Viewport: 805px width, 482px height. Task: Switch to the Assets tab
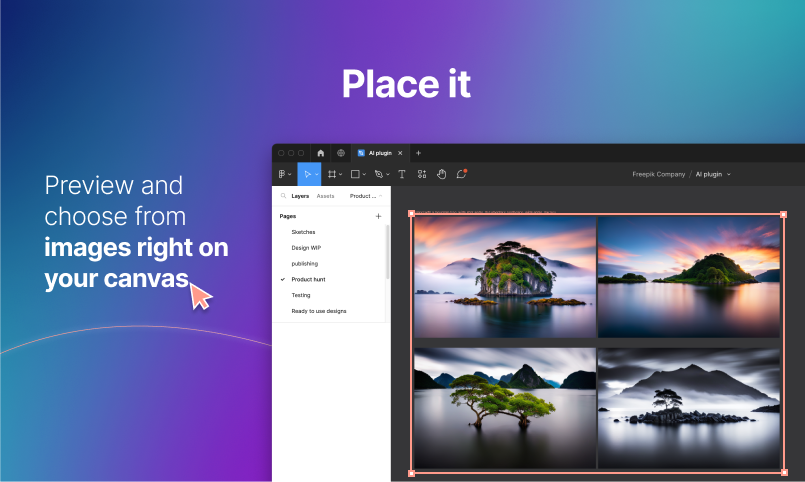coord(325,196)
